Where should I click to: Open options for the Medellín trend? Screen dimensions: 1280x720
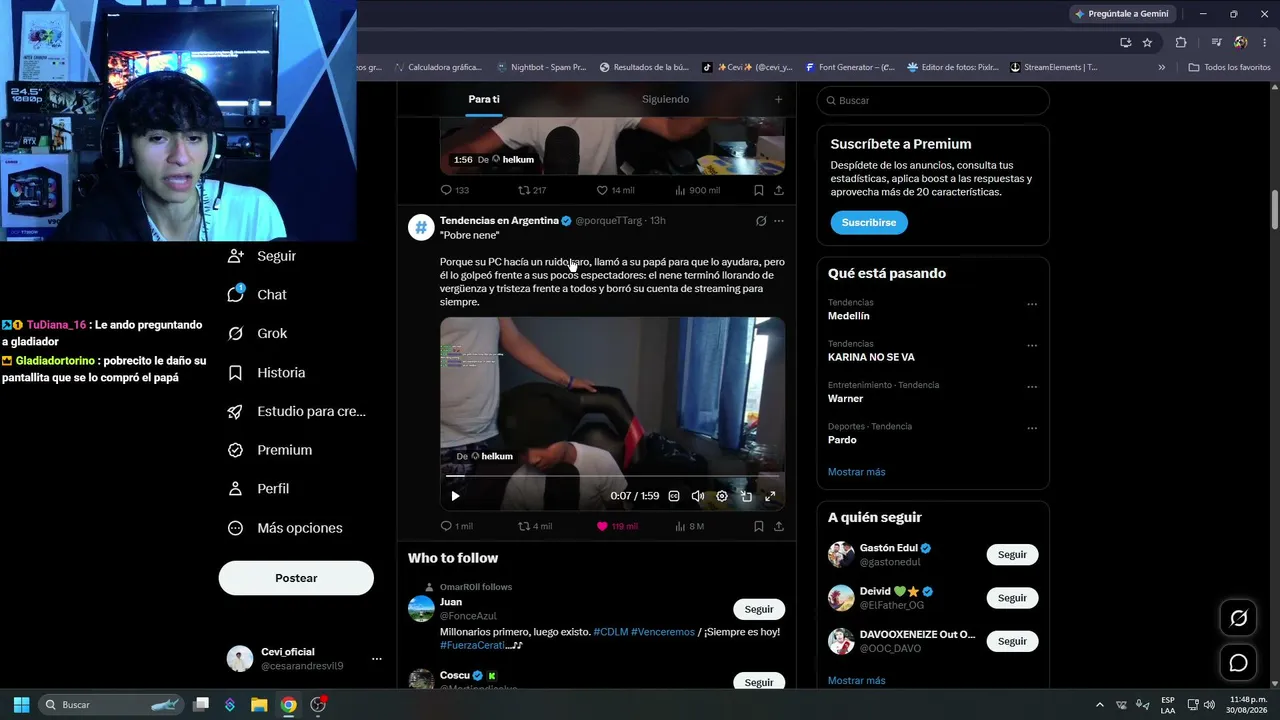(x=1032, y=304)
